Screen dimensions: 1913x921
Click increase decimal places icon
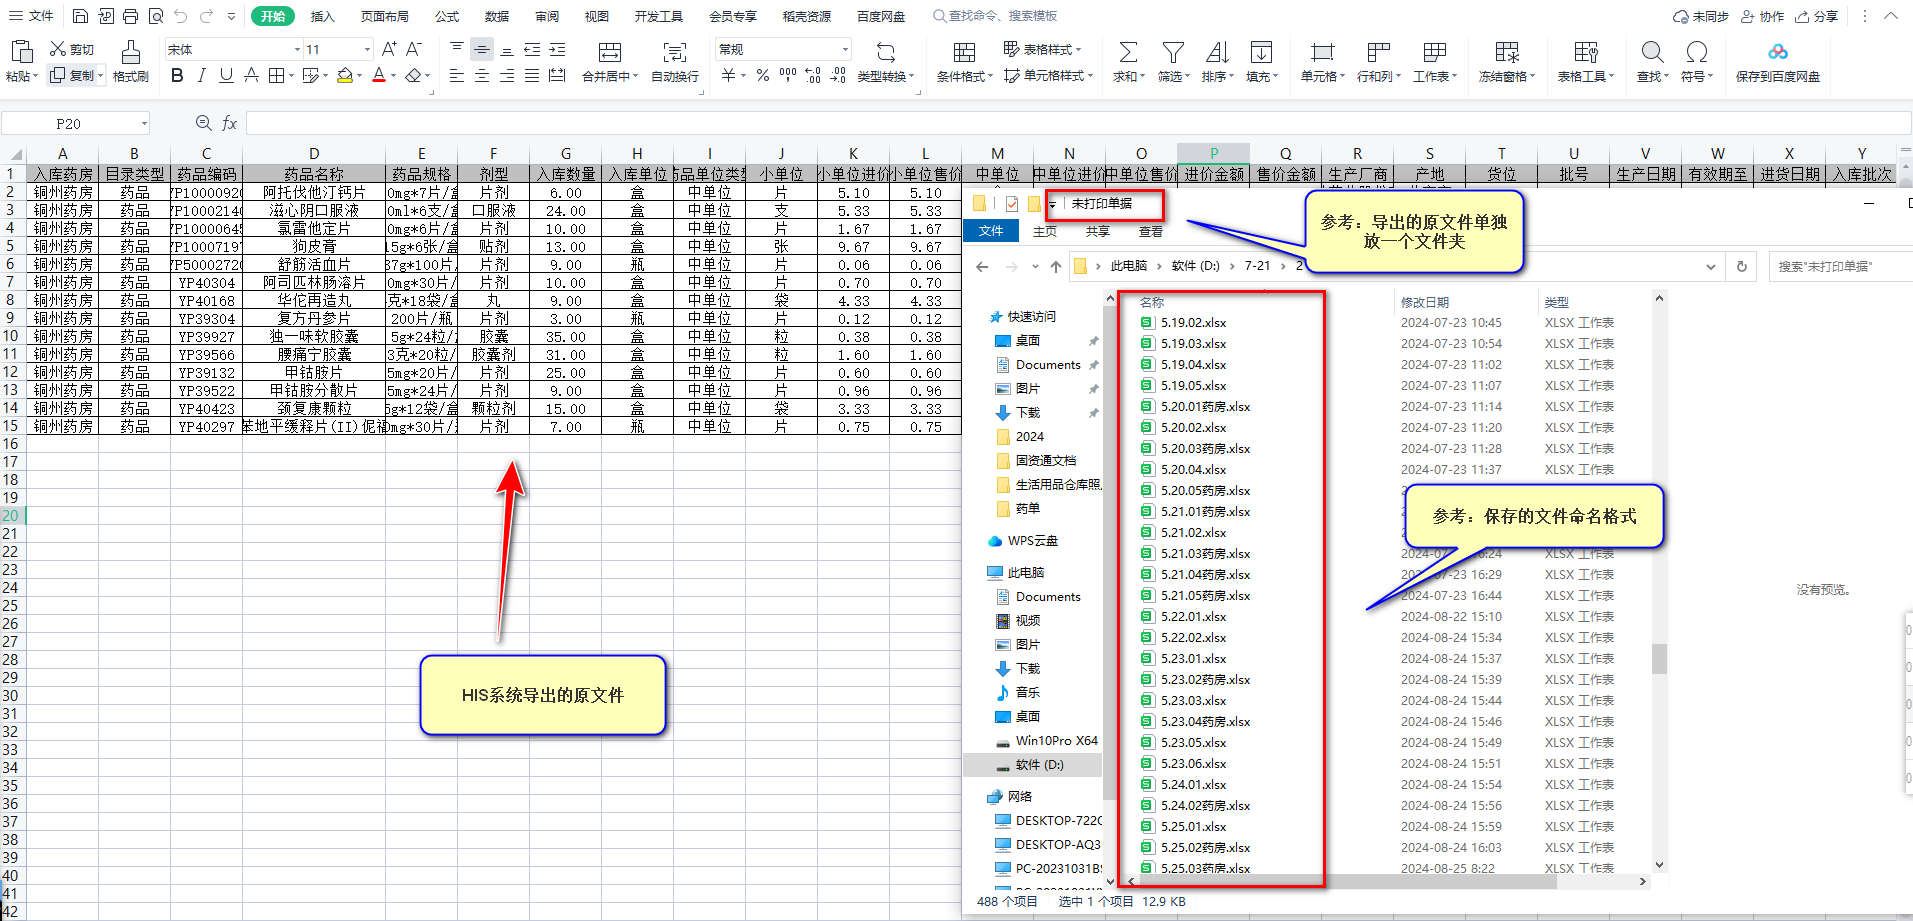tap(813, 75)
